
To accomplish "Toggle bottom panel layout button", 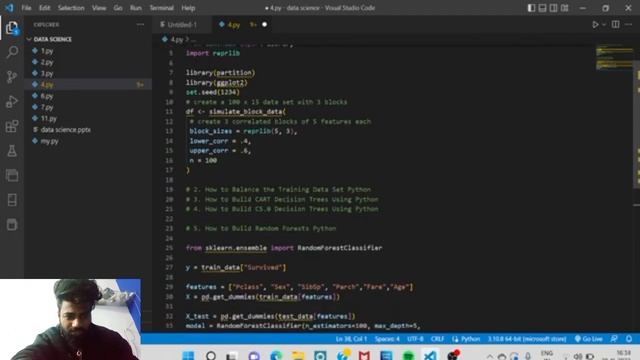I will tap(542, 8).
